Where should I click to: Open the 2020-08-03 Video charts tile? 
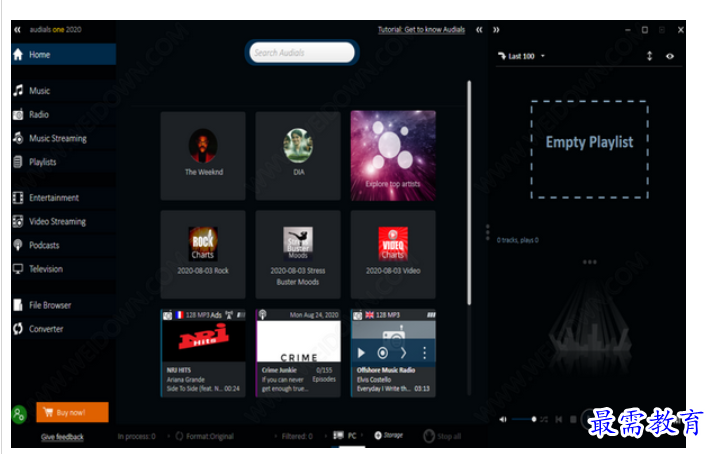tap(393, 254)
